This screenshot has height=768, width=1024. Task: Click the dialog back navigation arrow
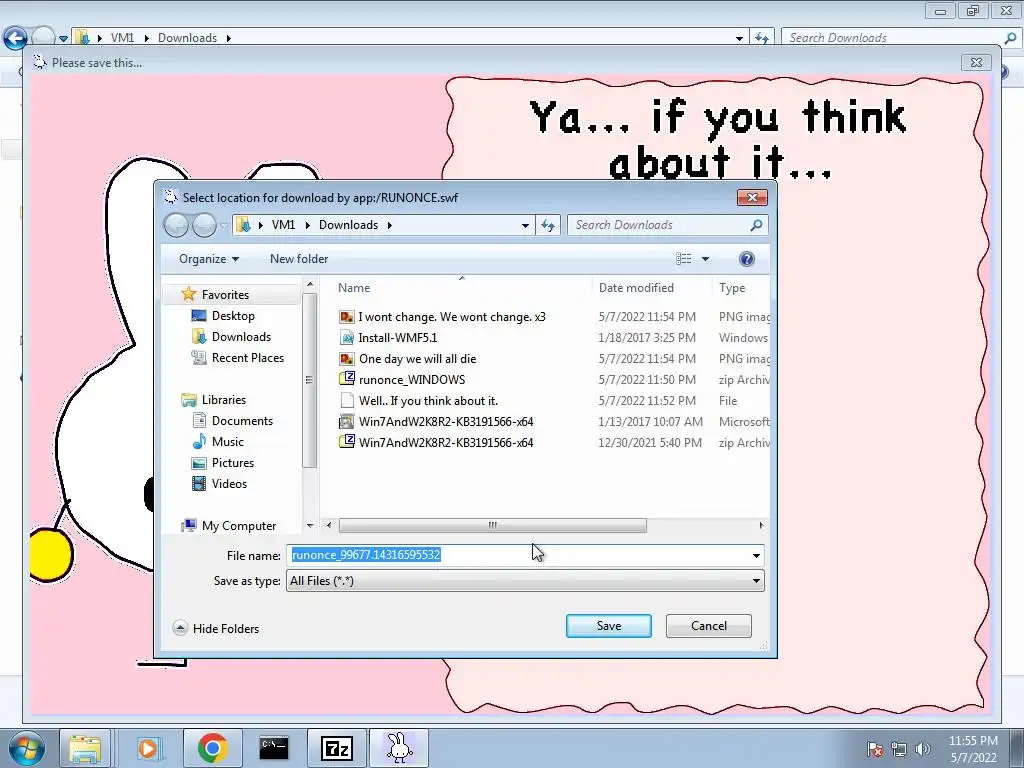point(176,225)
